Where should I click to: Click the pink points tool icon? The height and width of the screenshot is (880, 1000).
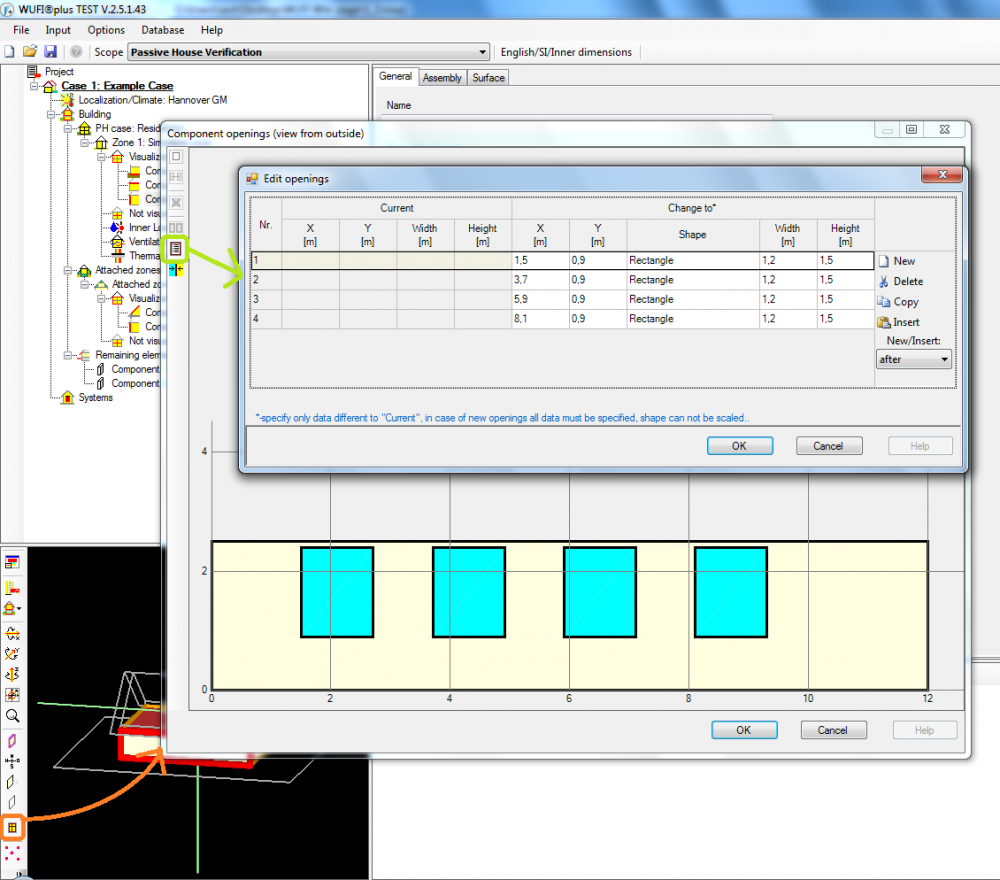coord(13,852)
